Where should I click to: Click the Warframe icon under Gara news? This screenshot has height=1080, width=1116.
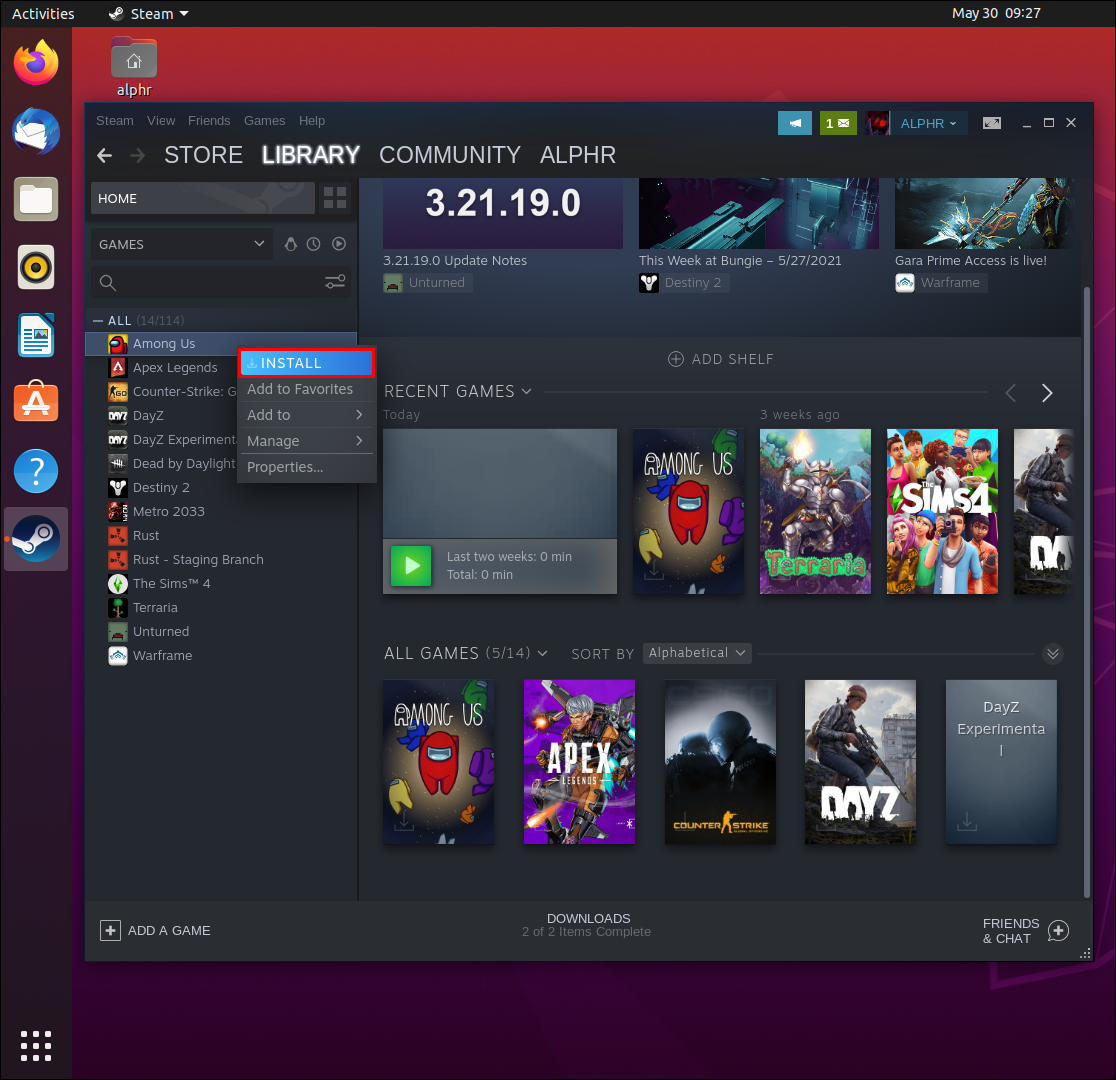click(x=905, y=283)
